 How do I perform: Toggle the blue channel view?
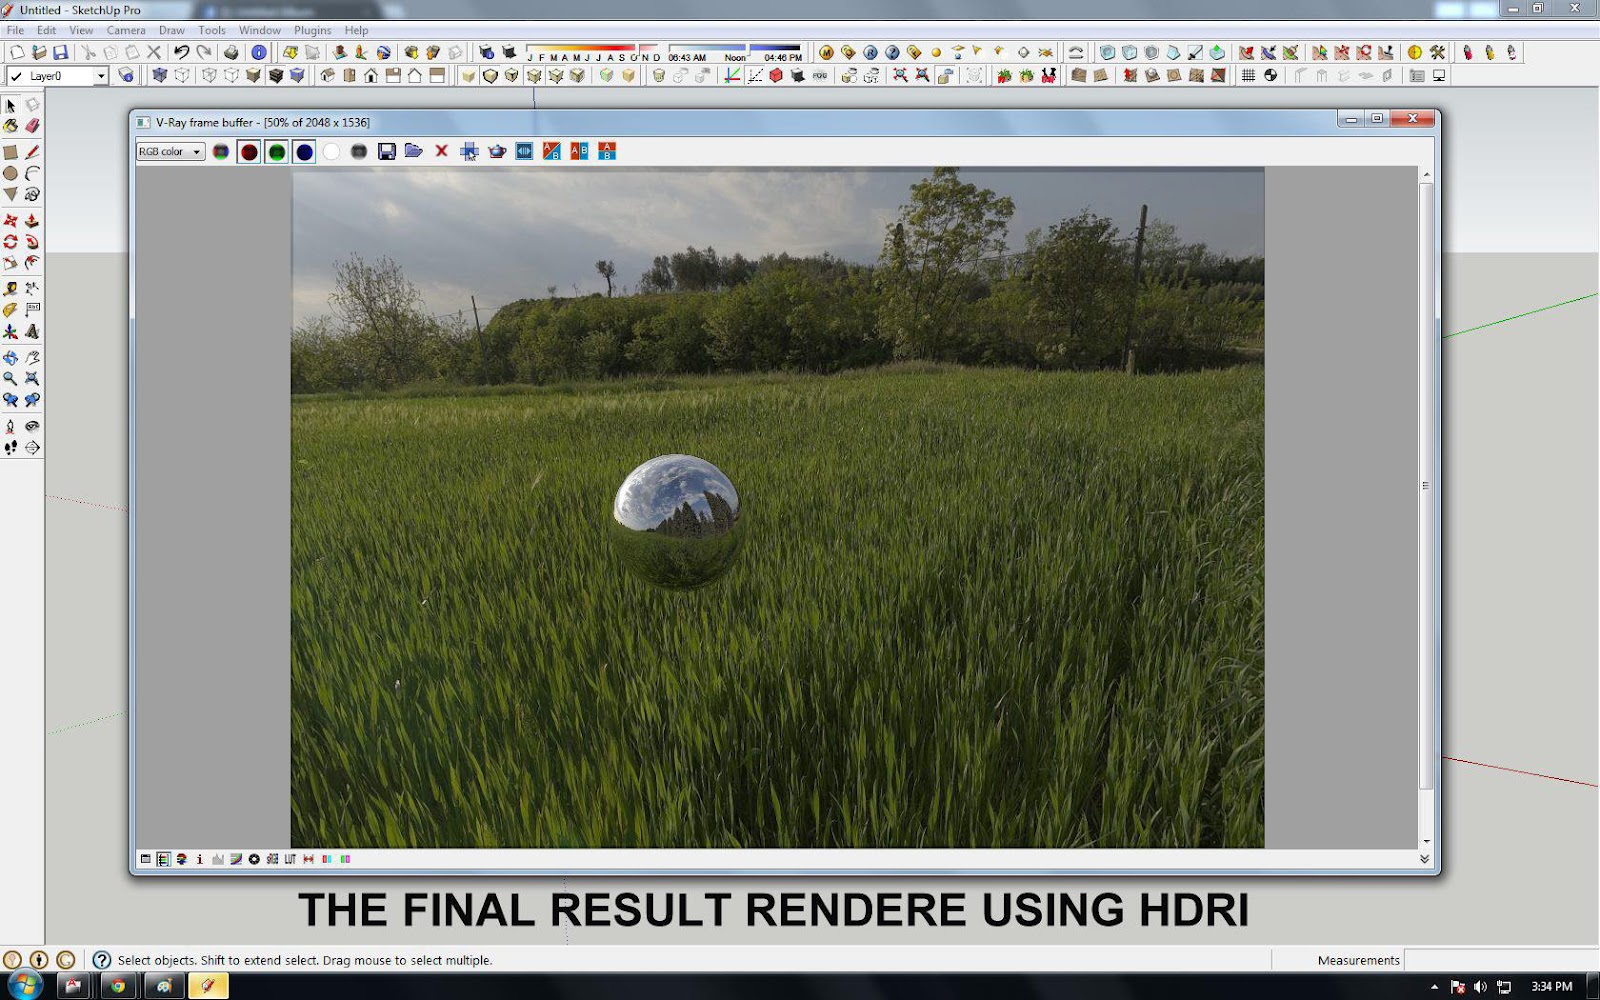302,151
